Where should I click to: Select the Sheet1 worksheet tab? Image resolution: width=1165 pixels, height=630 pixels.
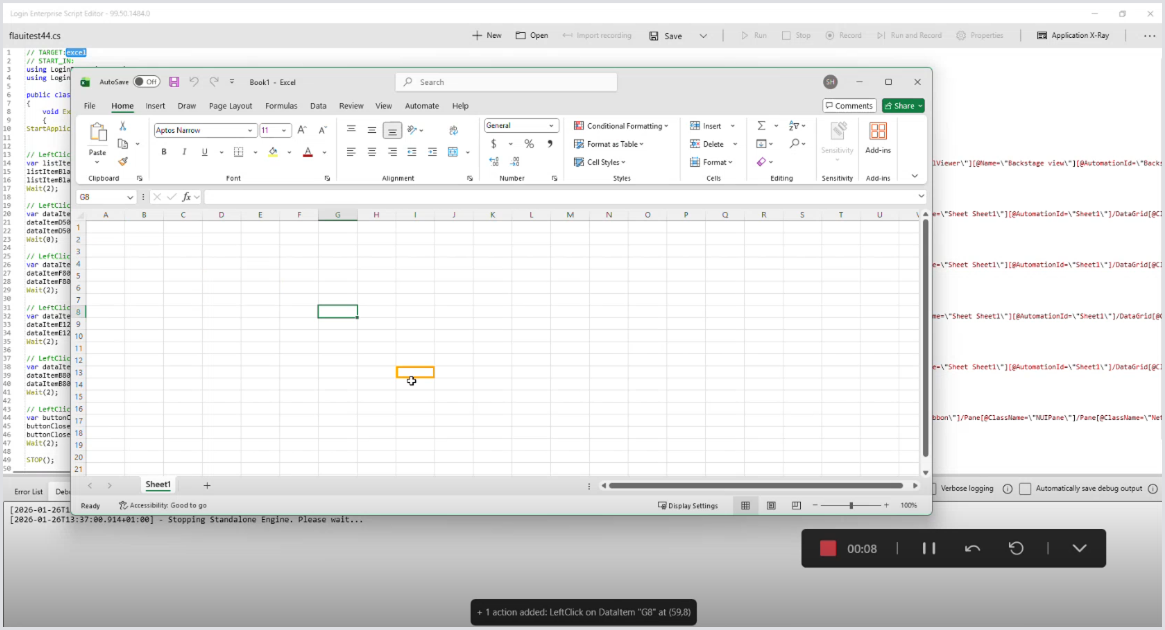click(158, 485)
